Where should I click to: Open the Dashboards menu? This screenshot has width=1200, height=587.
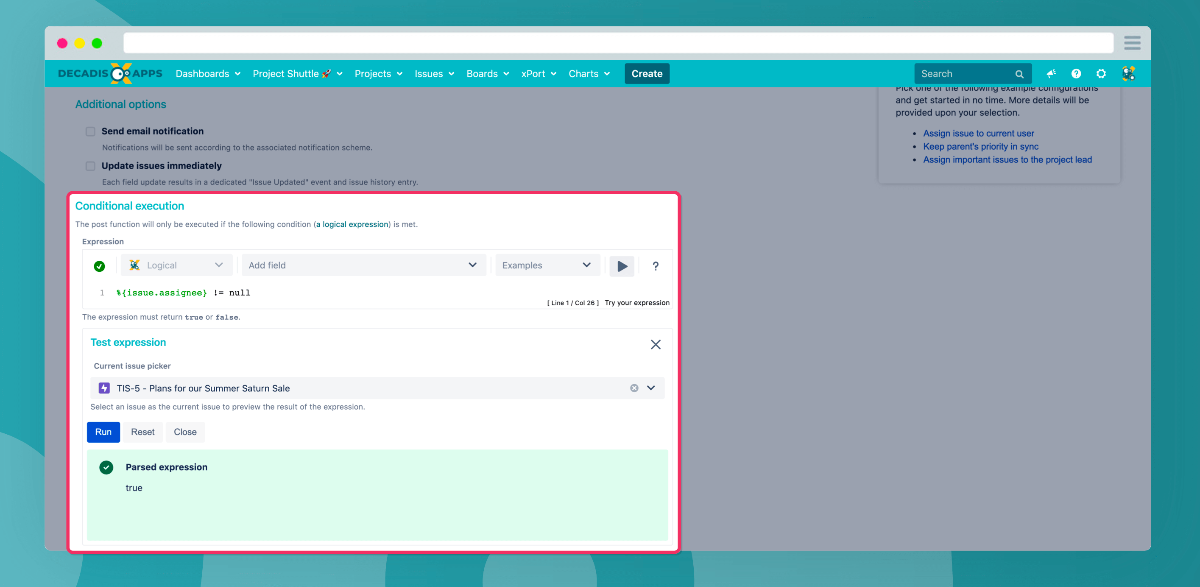point(208,74)
